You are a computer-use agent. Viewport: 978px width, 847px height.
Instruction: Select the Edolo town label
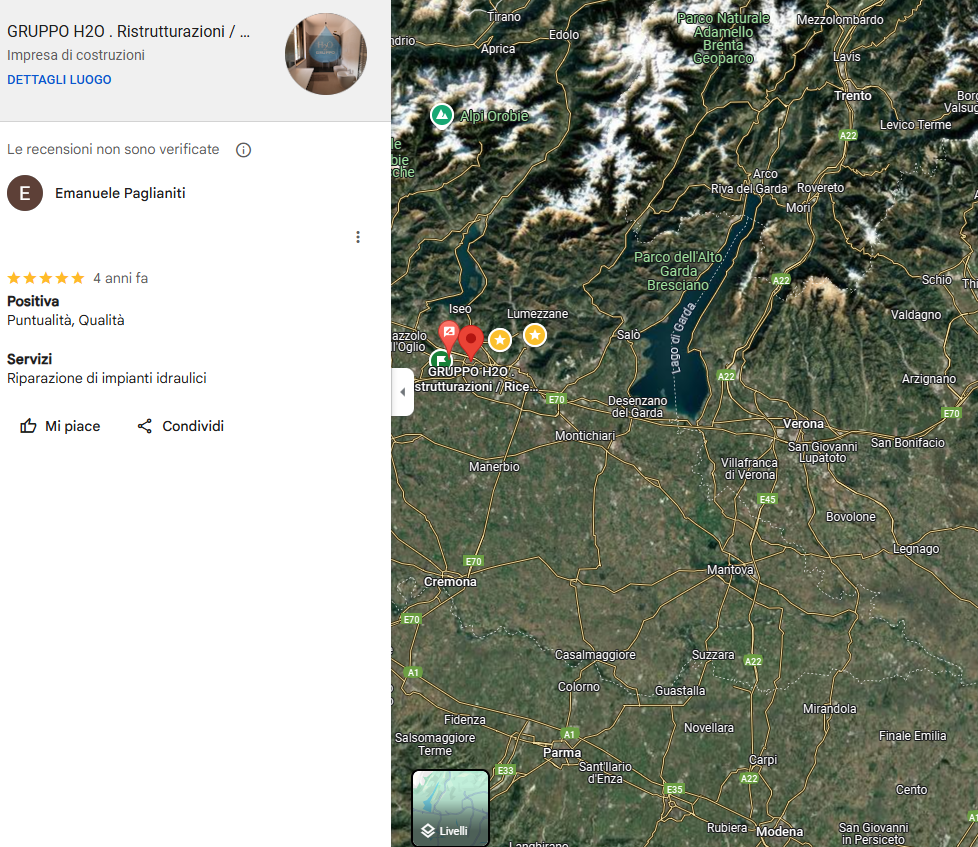[x=564, y=35]
